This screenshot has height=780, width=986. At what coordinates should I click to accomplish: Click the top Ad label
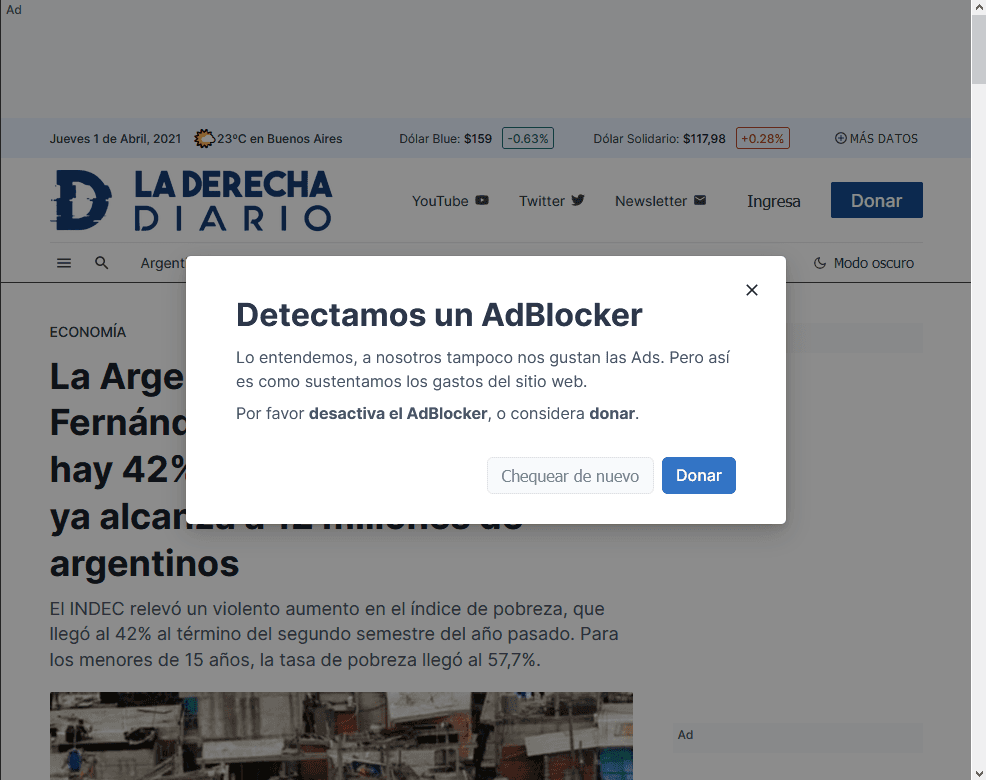[14, 9]
